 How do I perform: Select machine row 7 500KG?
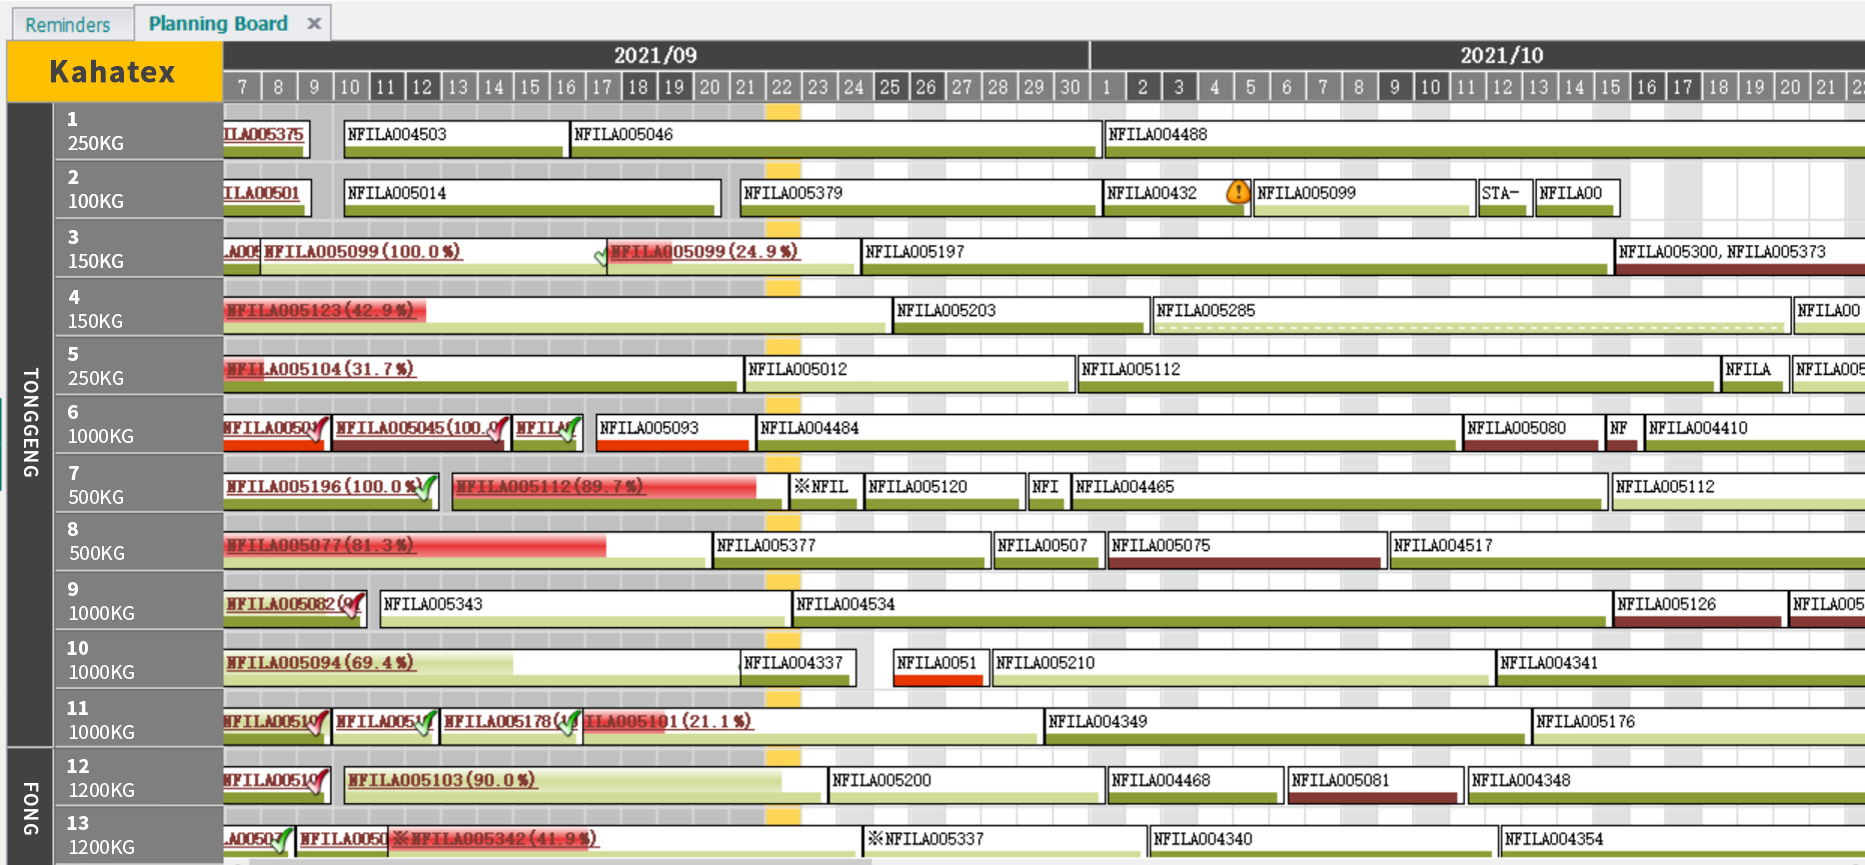coord(138,484)
